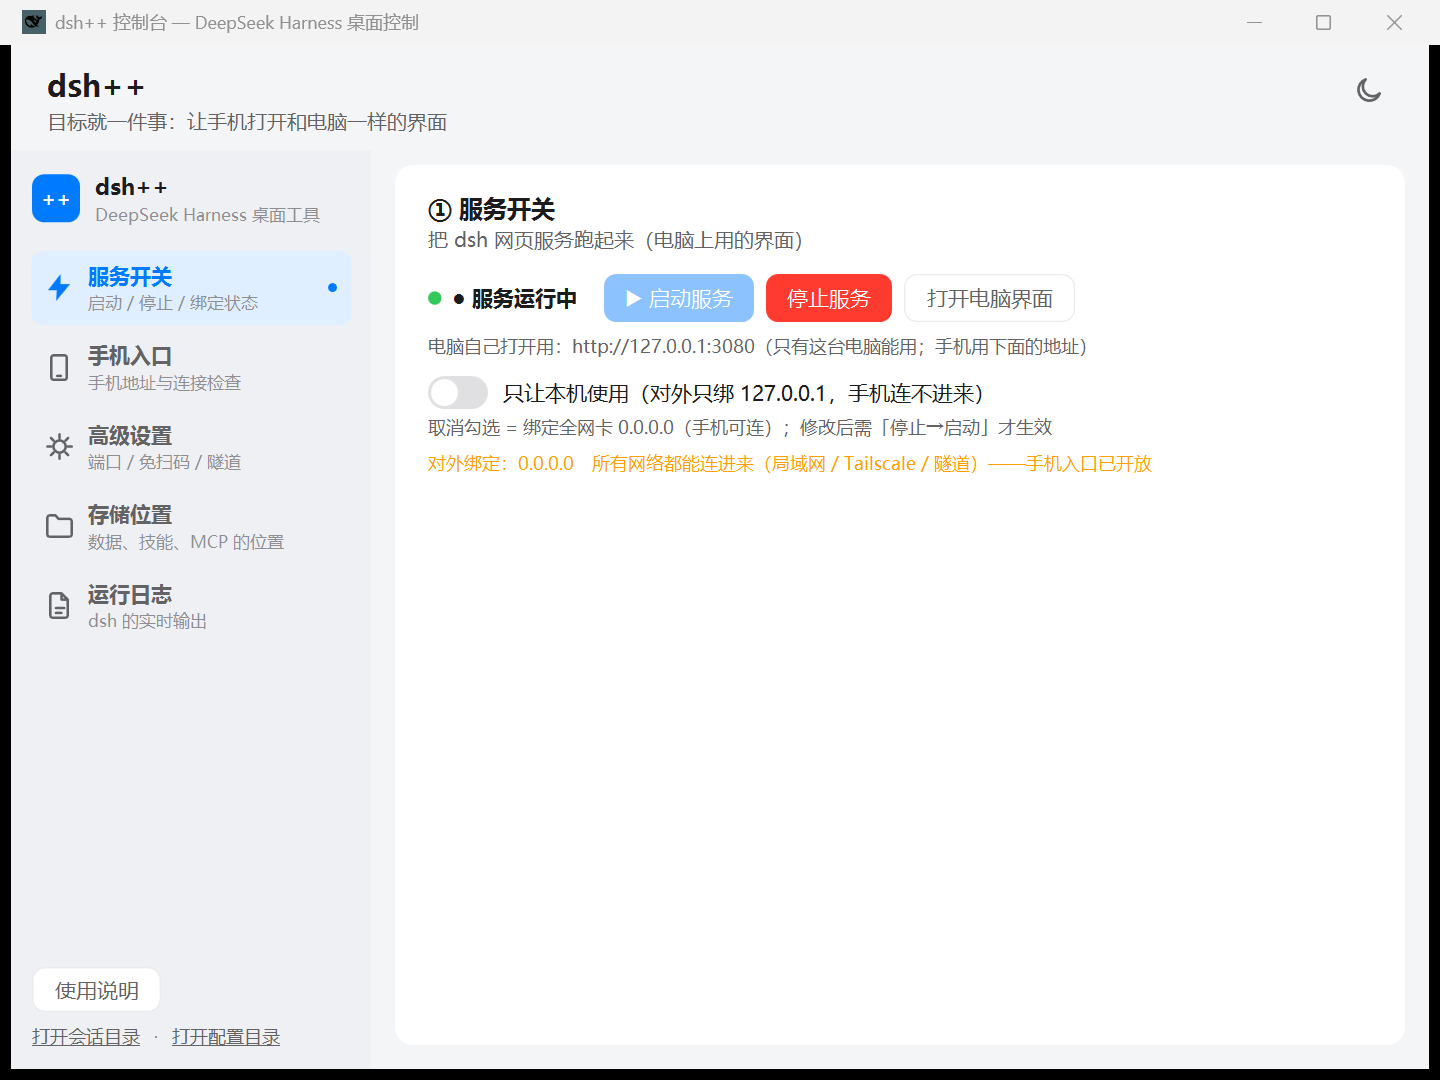Click the red 停止服务 button
1440x1080 pixels.
[x=829, y=298]
